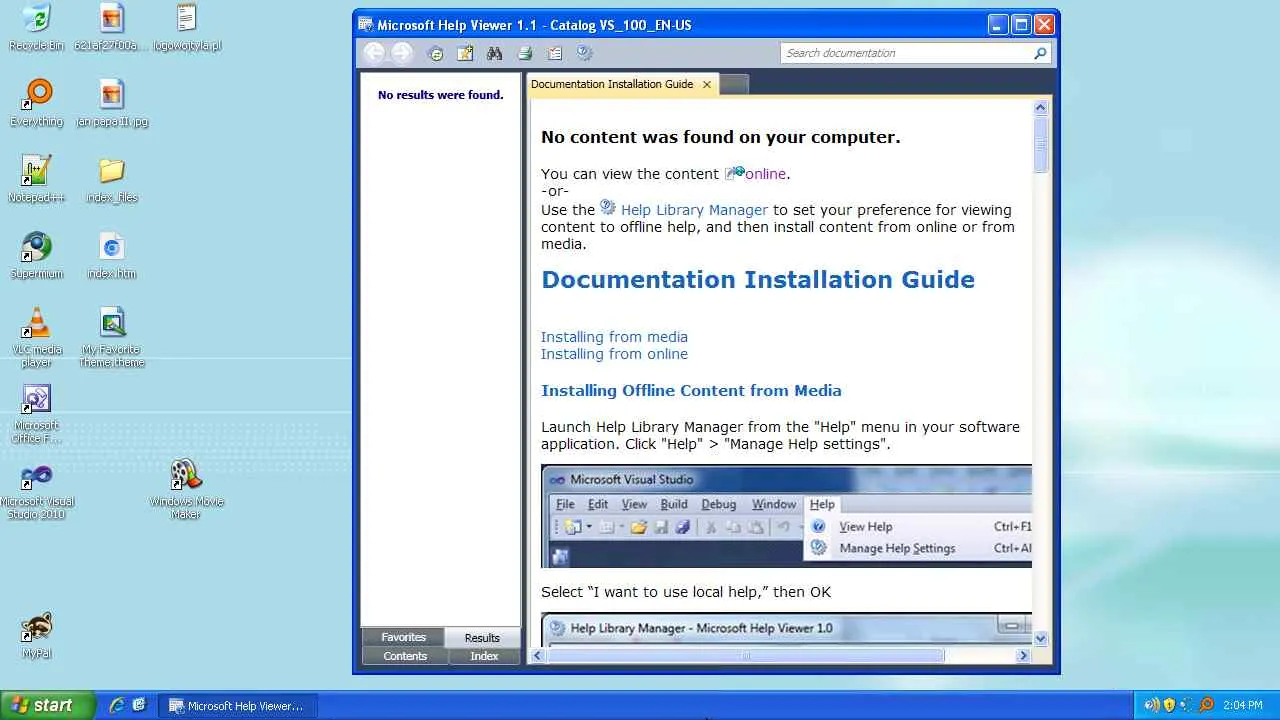Select the My Favorite Theme.theme file

(112, 338)
